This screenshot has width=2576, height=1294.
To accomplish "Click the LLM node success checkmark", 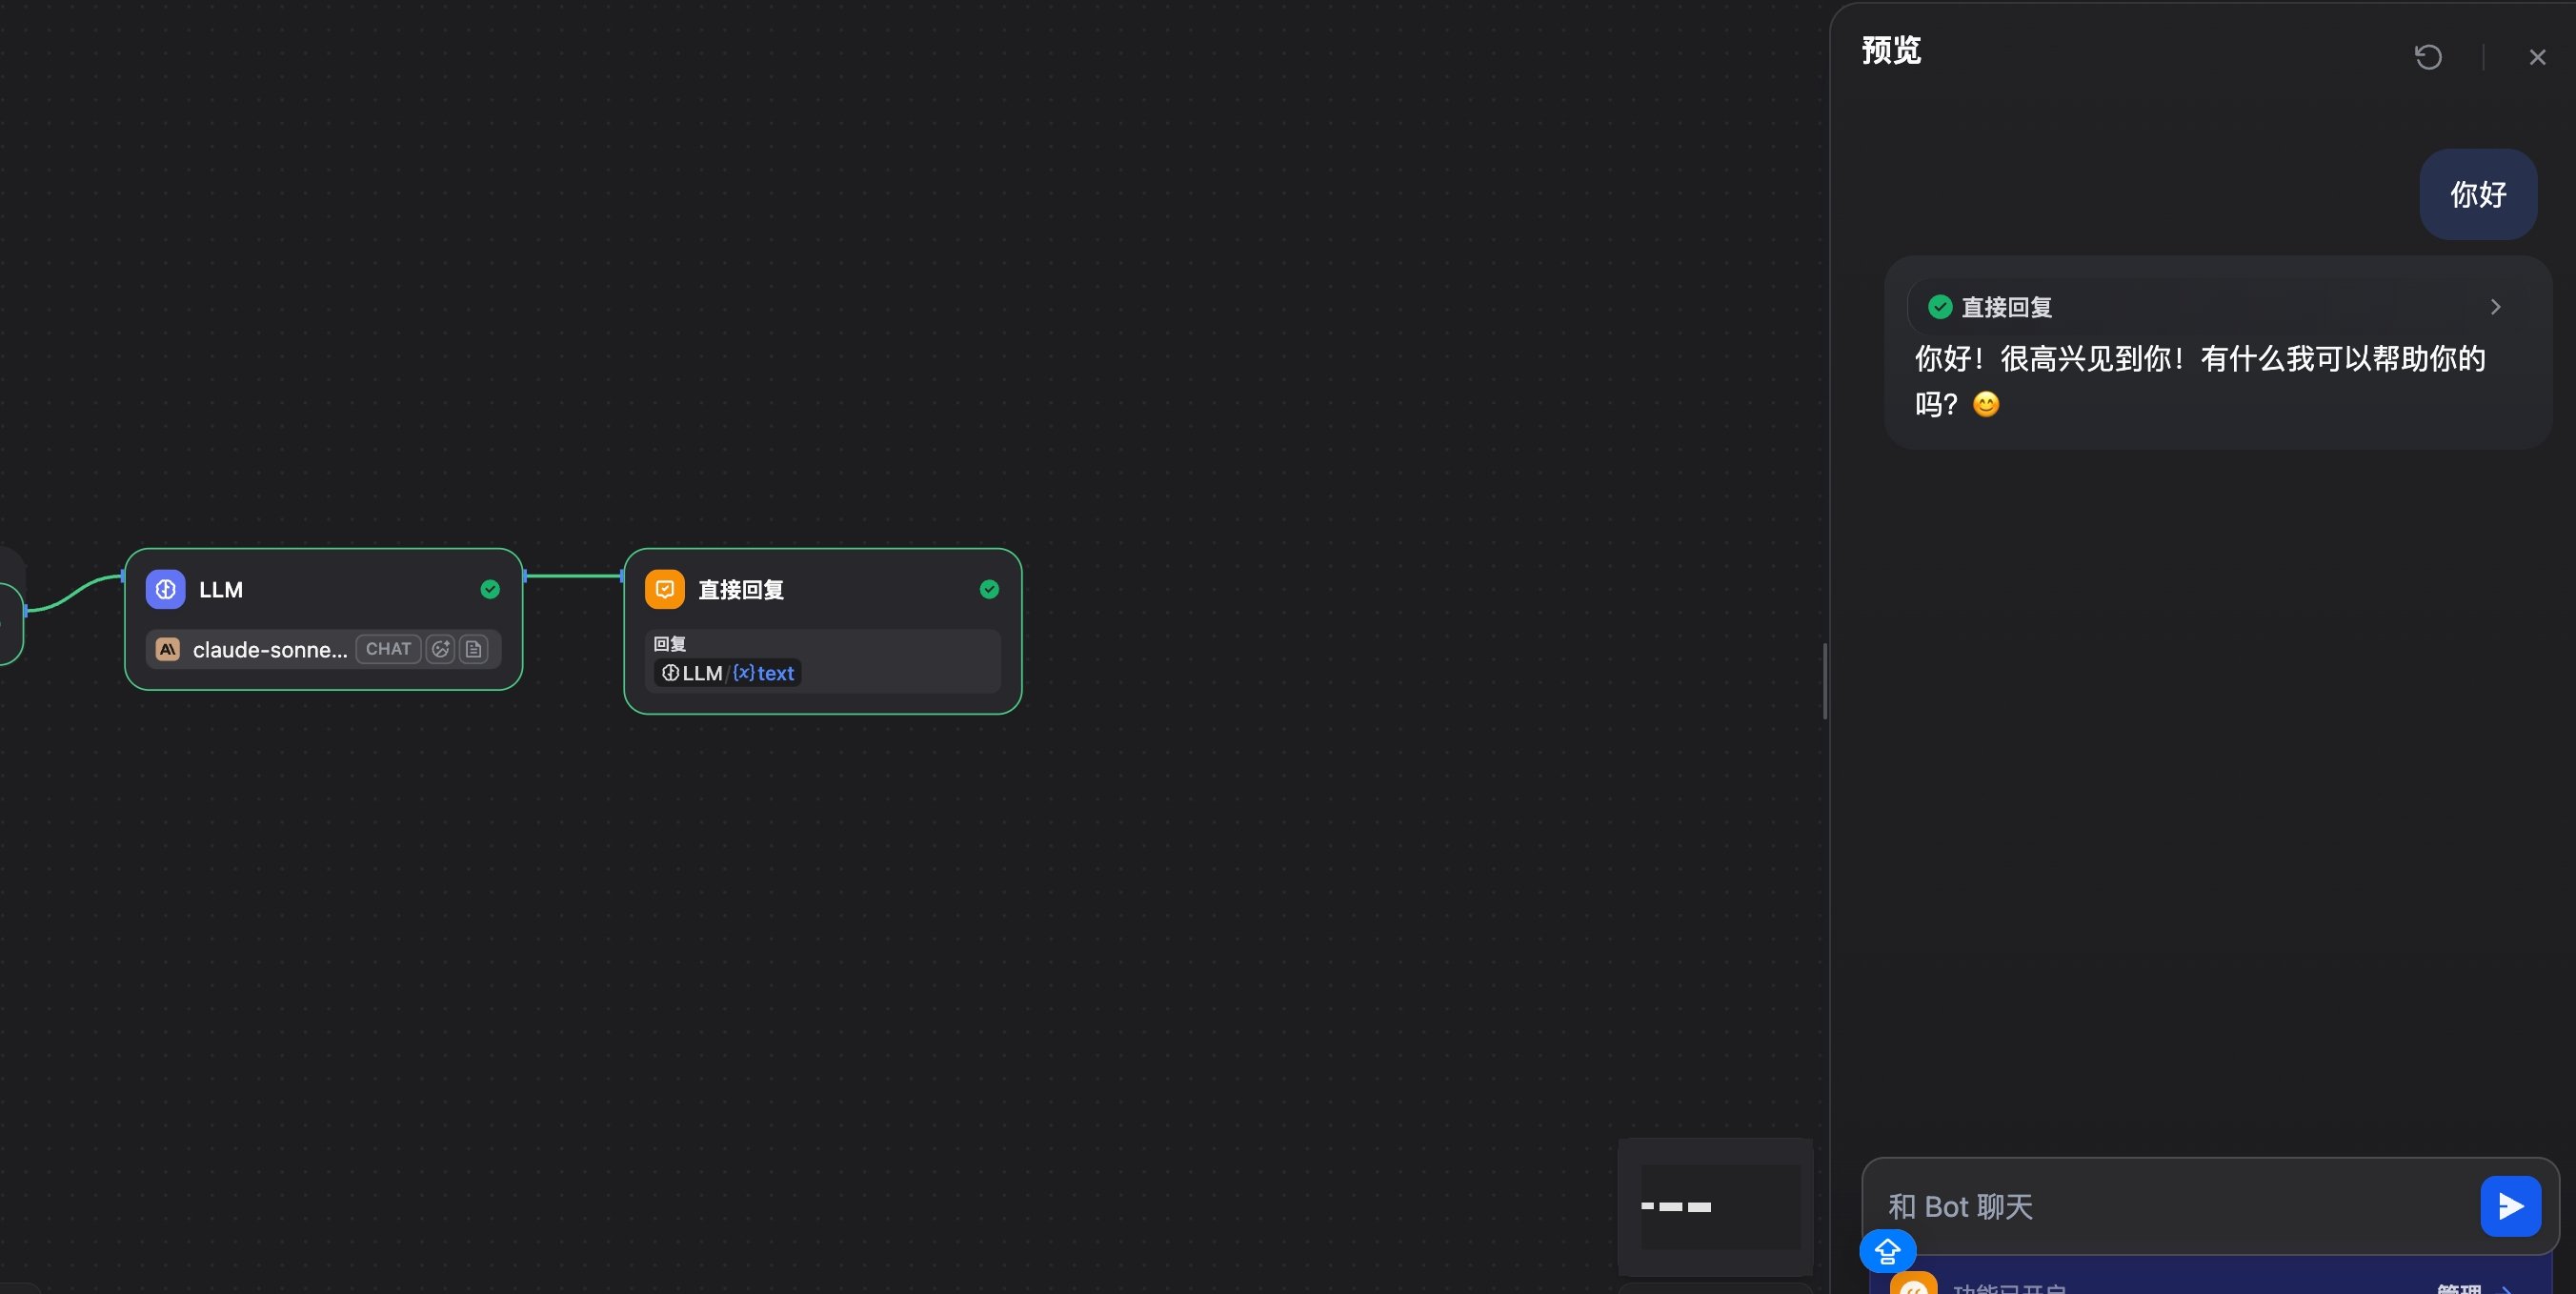I will (490, 589).
